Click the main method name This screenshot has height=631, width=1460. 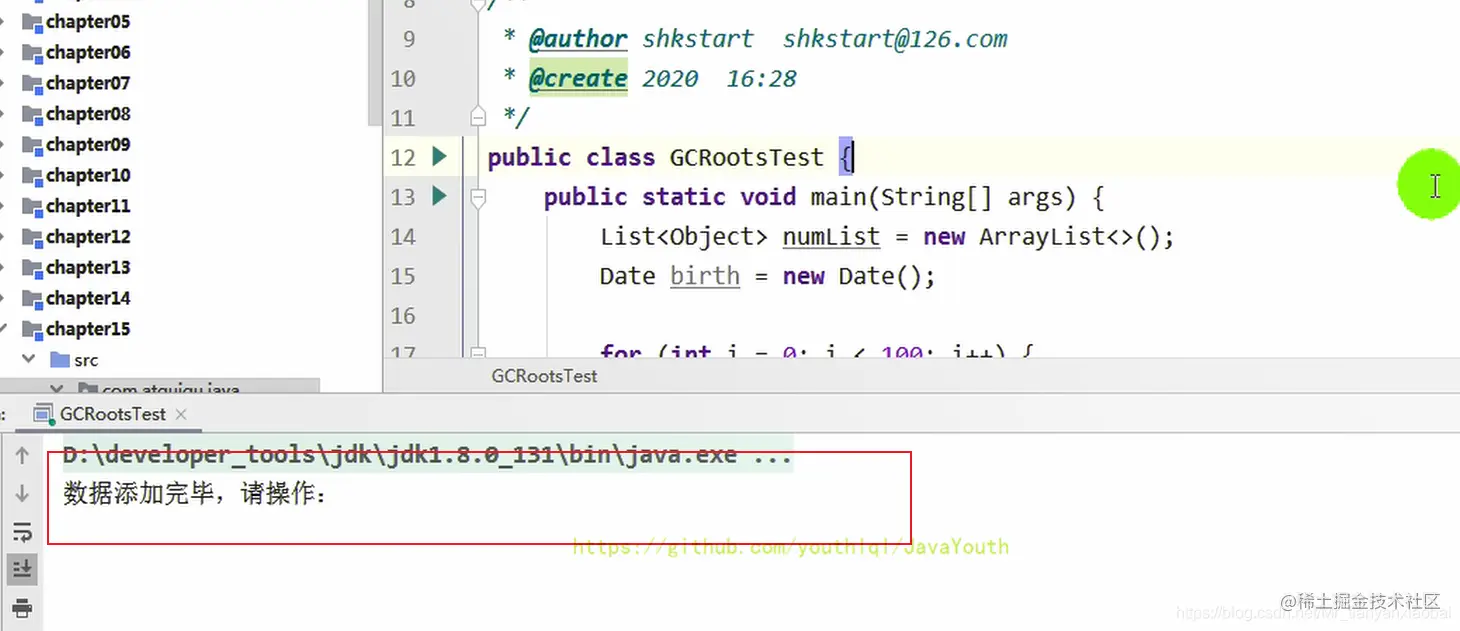(x=838, y=196)
